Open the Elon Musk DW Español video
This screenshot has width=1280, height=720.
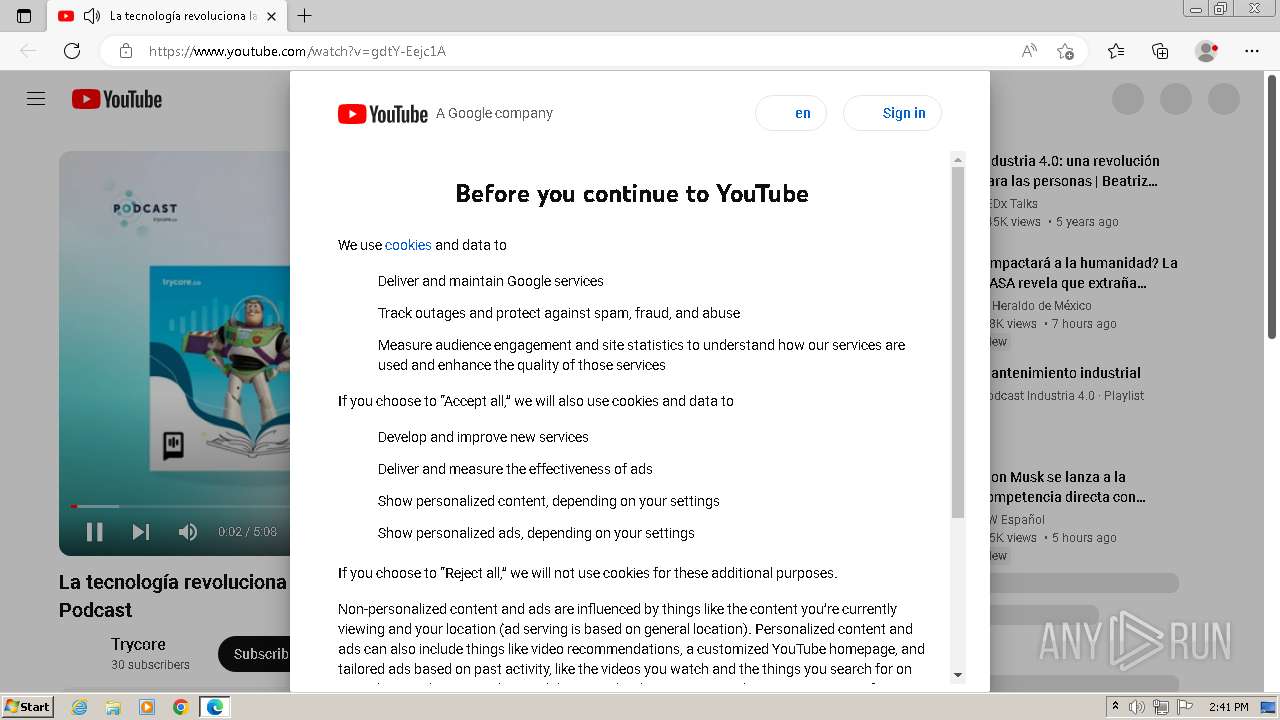tap(1068, 487)
